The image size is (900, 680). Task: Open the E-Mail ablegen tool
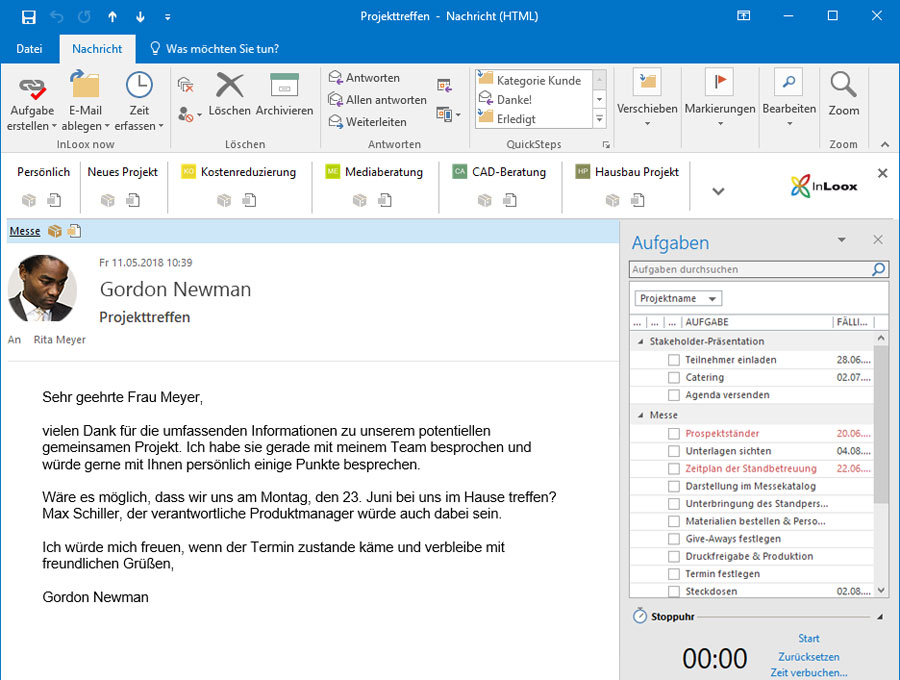(x=84, y=86)
